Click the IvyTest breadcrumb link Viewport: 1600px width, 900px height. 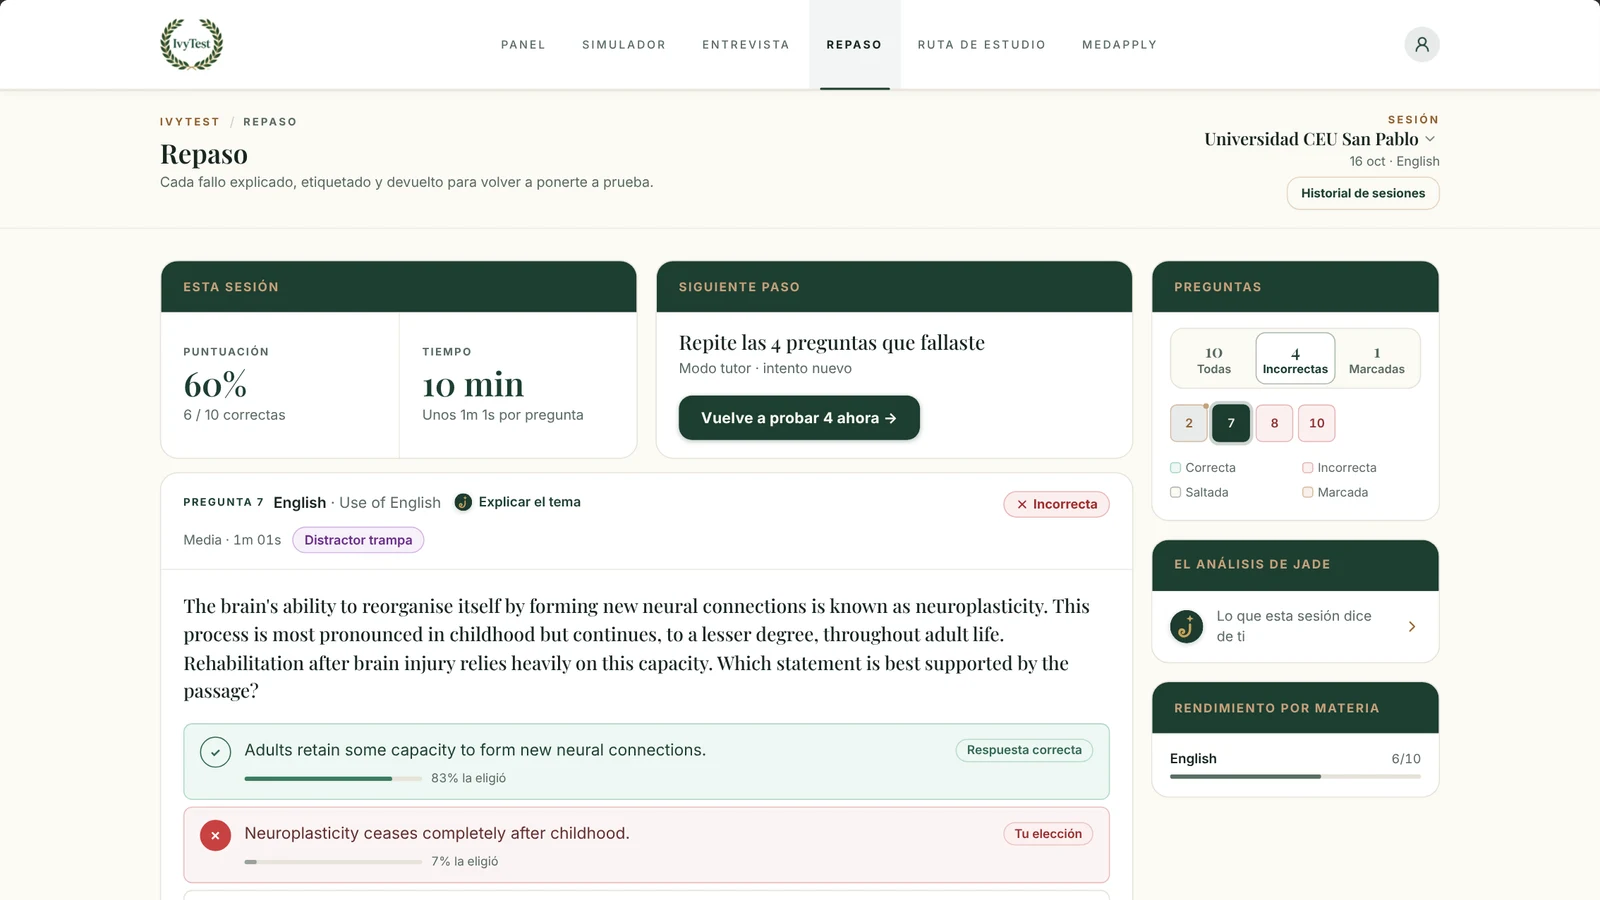click(x=190, y=122)
